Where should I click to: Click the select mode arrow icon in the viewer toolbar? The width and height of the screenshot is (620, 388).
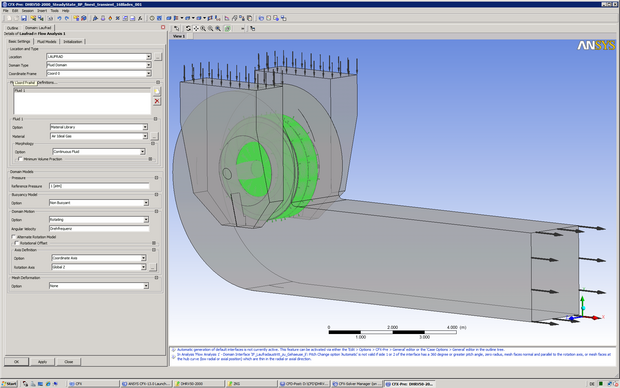[176, 28]
